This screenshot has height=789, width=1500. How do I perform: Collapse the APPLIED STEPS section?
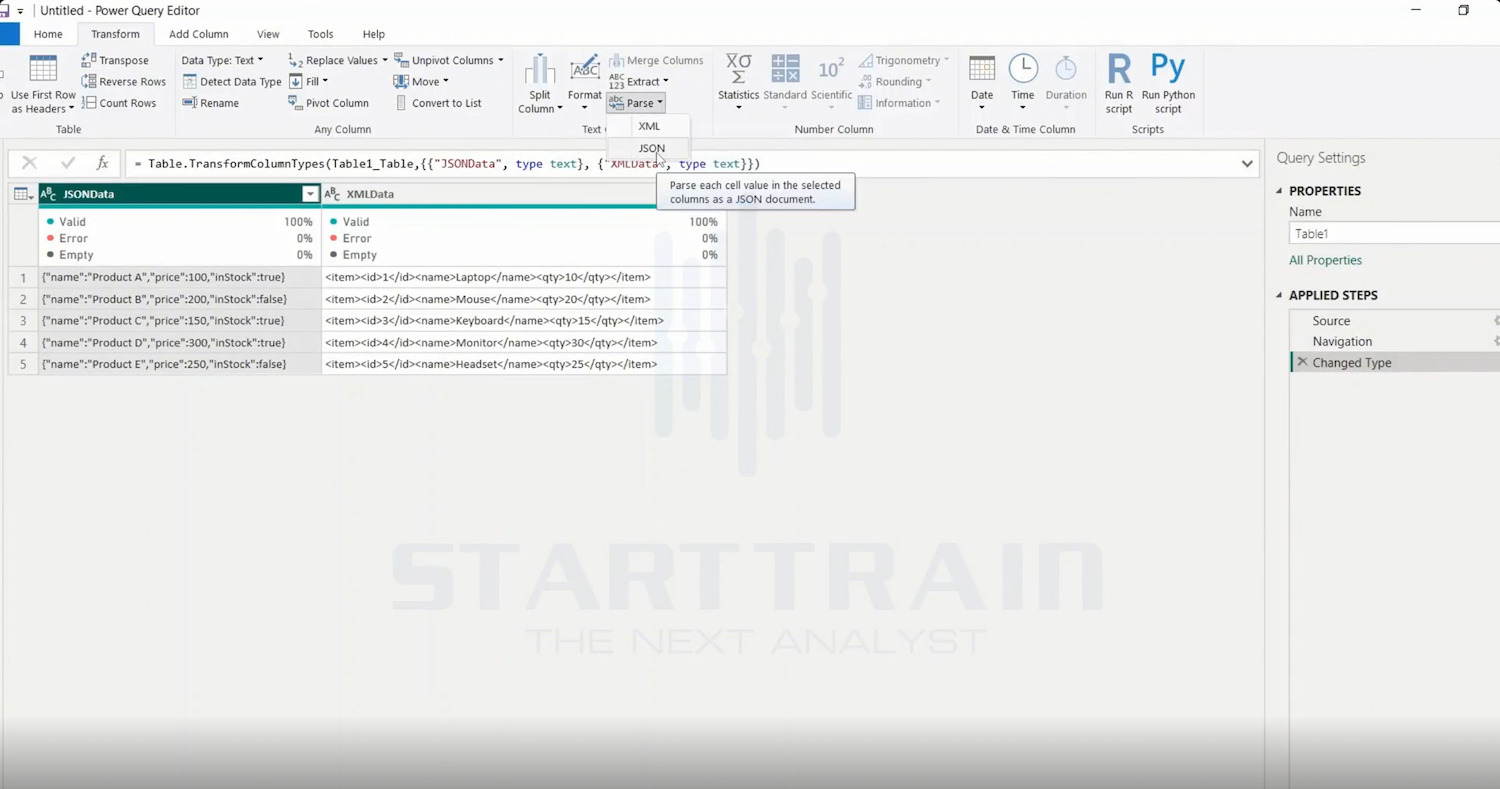[1279, 295]
